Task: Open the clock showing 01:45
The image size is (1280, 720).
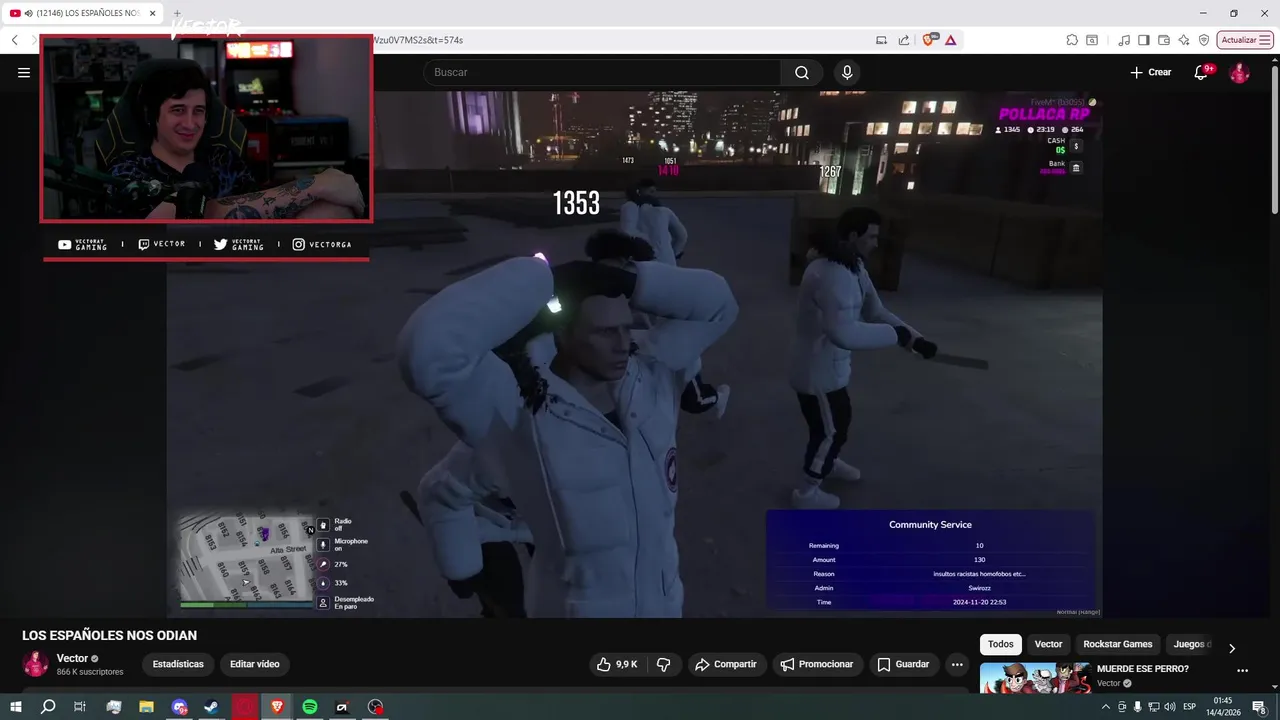Action: pos(1222,706)
